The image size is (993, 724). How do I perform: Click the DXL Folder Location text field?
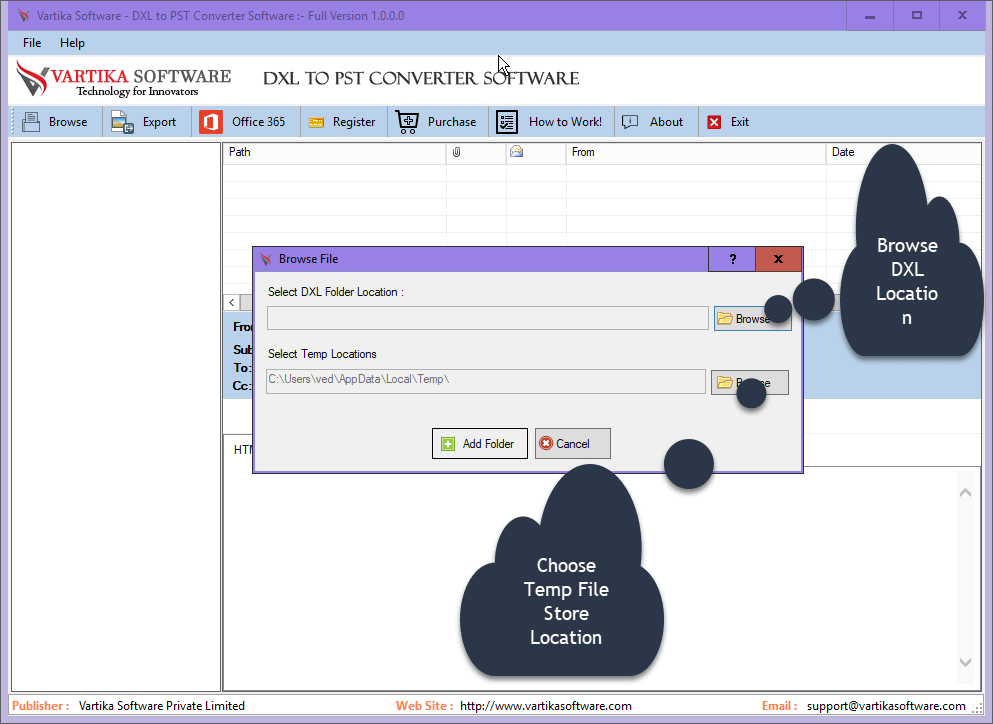[x=488, y=318]
